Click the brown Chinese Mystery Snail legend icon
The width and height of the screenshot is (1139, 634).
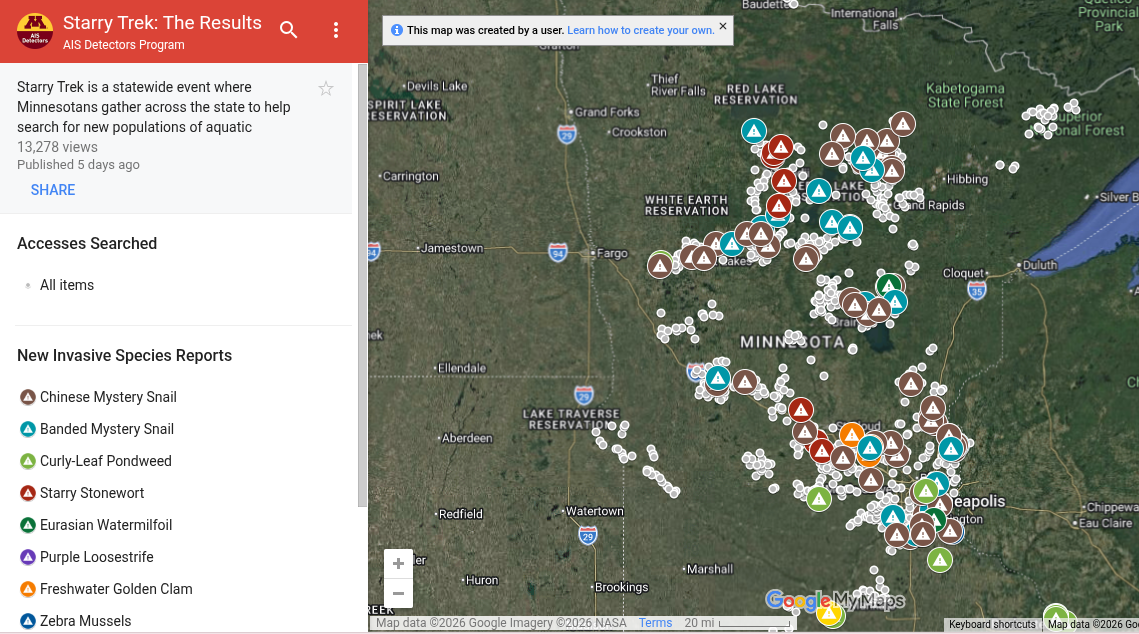coord(28,397)
